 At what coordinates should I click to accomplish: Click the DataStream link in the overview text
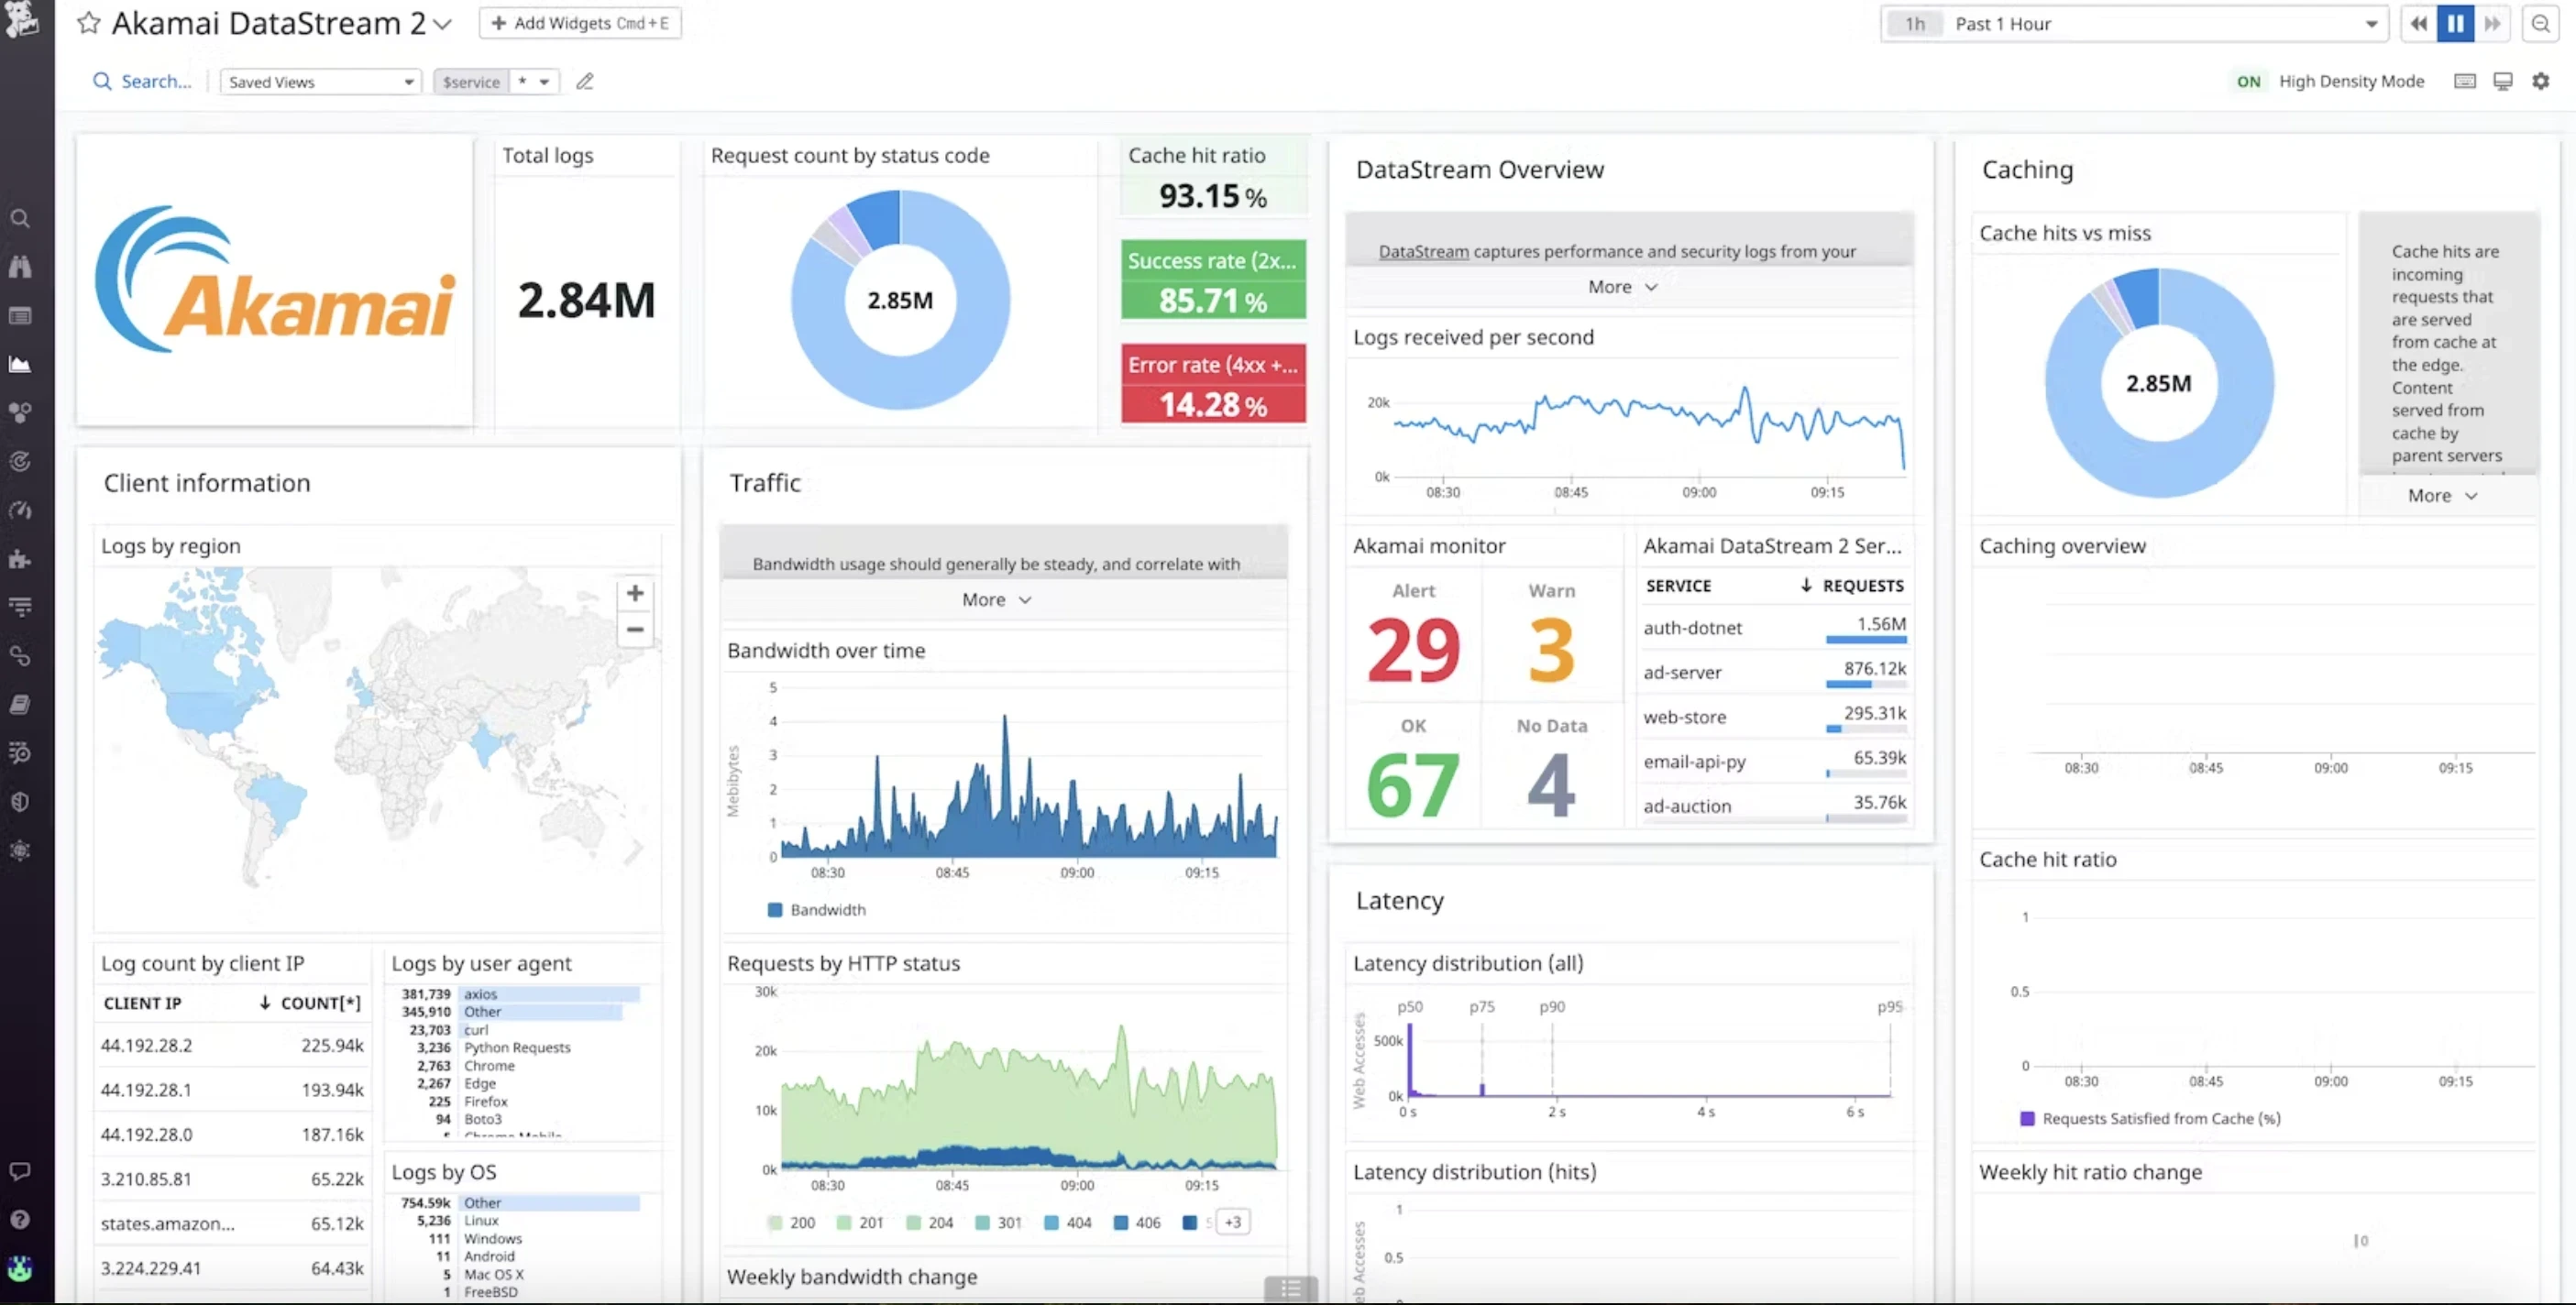click(x=1423, y=251)
